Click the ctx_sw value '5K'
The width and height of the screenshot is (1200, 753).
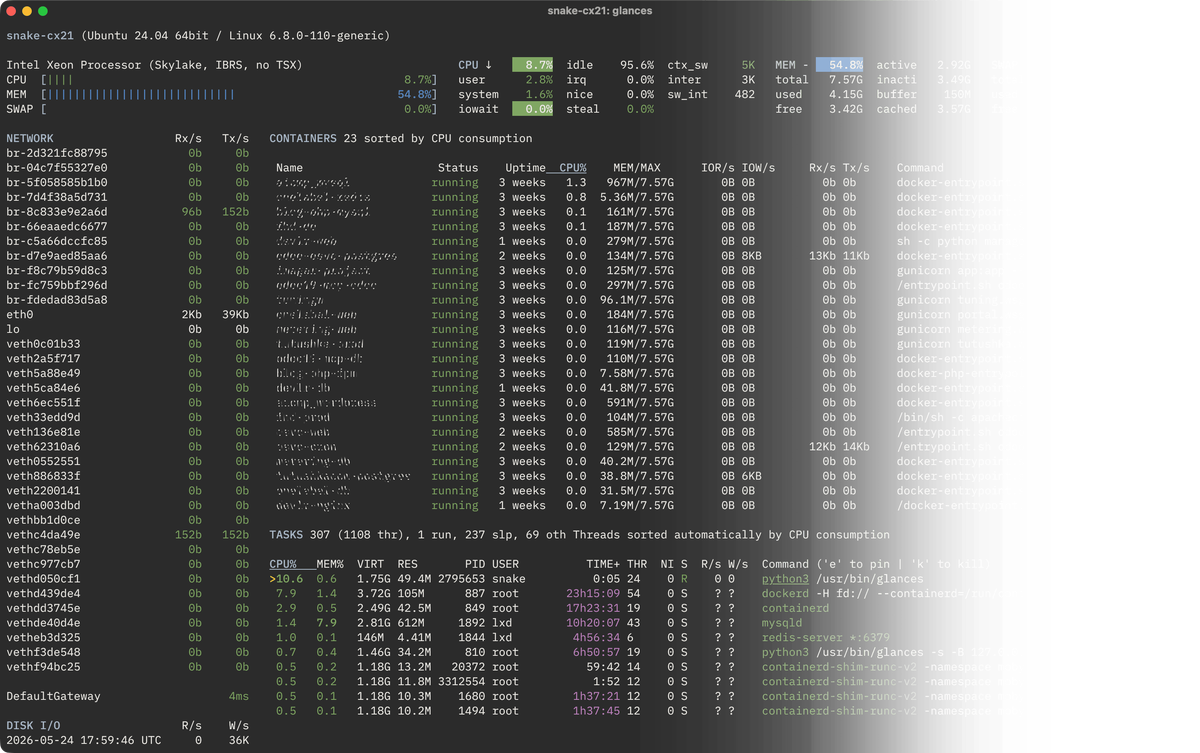click(748, 65)
